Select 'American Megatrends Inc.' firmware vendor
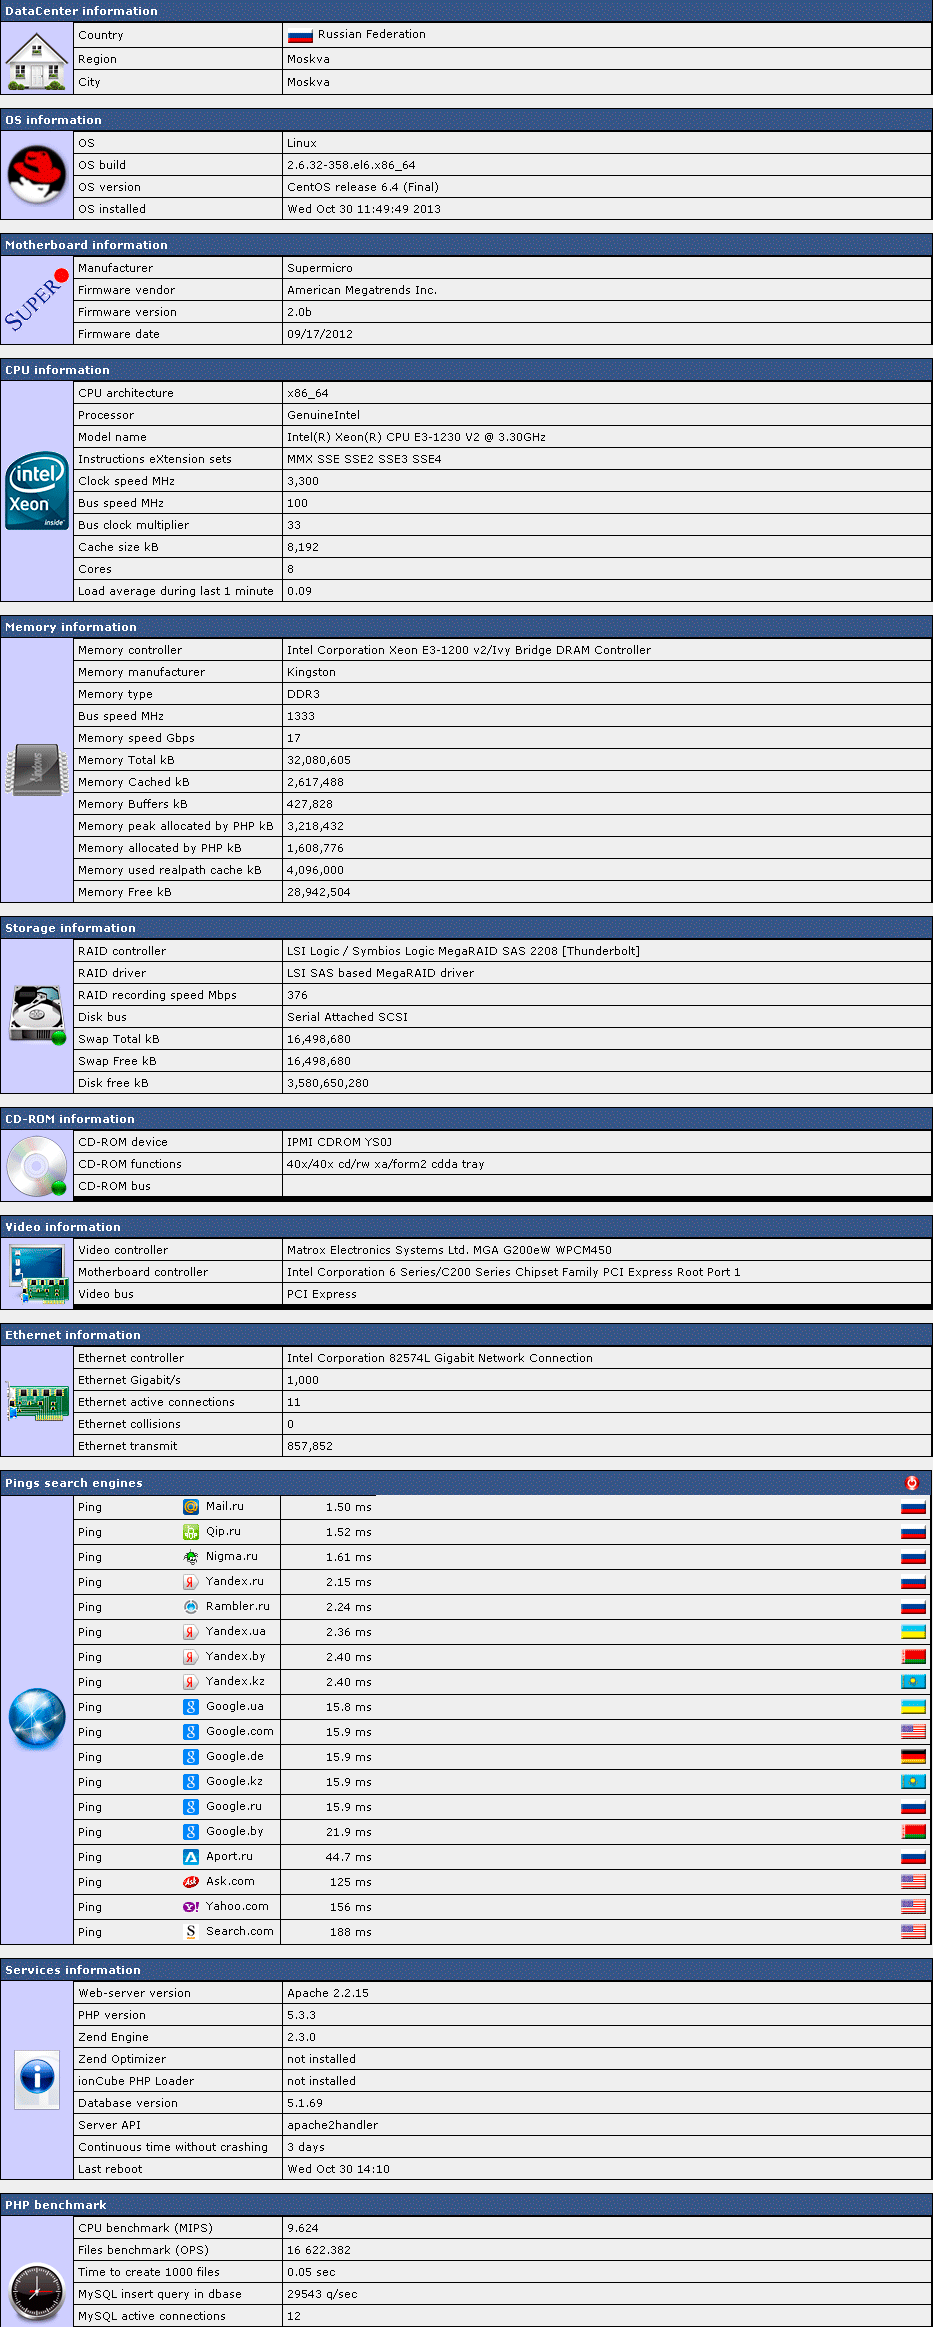Viewport: 933px width, 2327px height. click(x=362, y=290)
